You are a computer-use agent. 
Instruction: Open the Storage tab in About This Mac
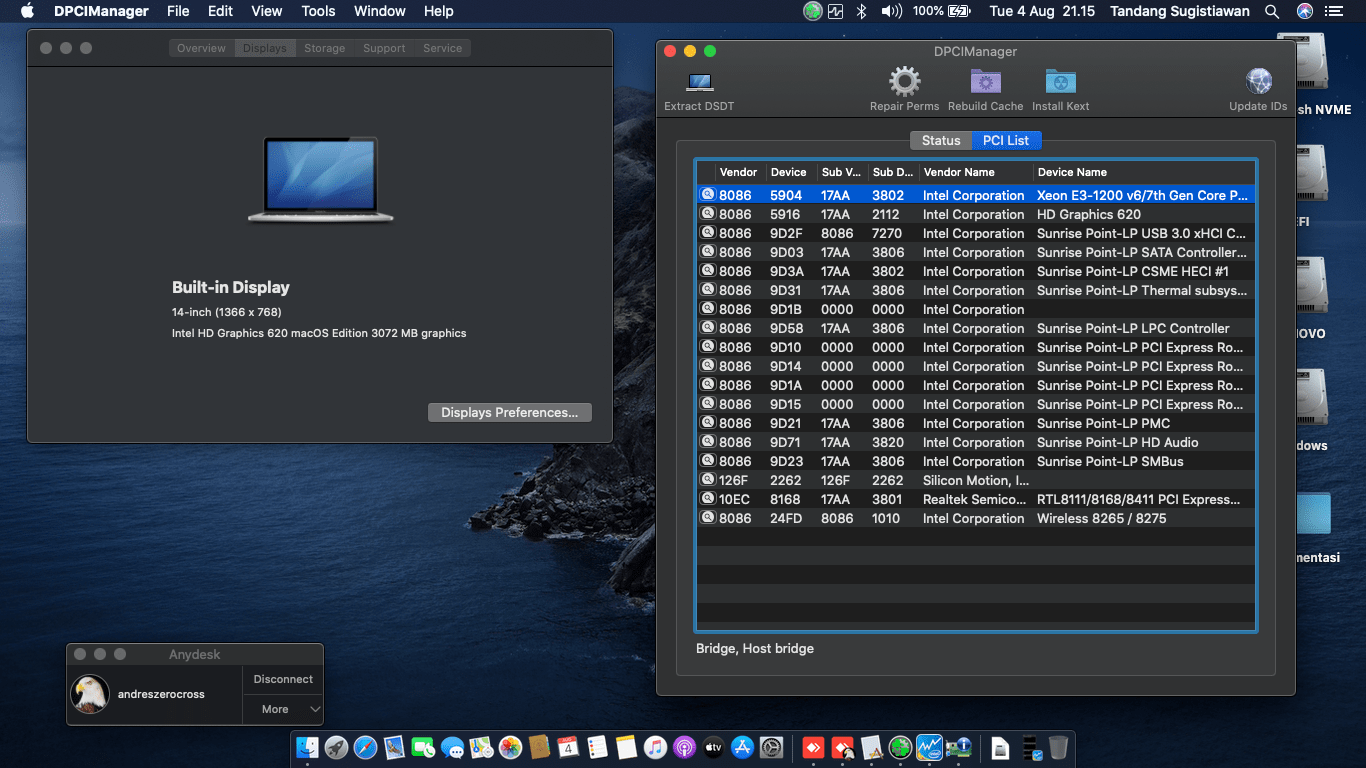pos(325,48)
